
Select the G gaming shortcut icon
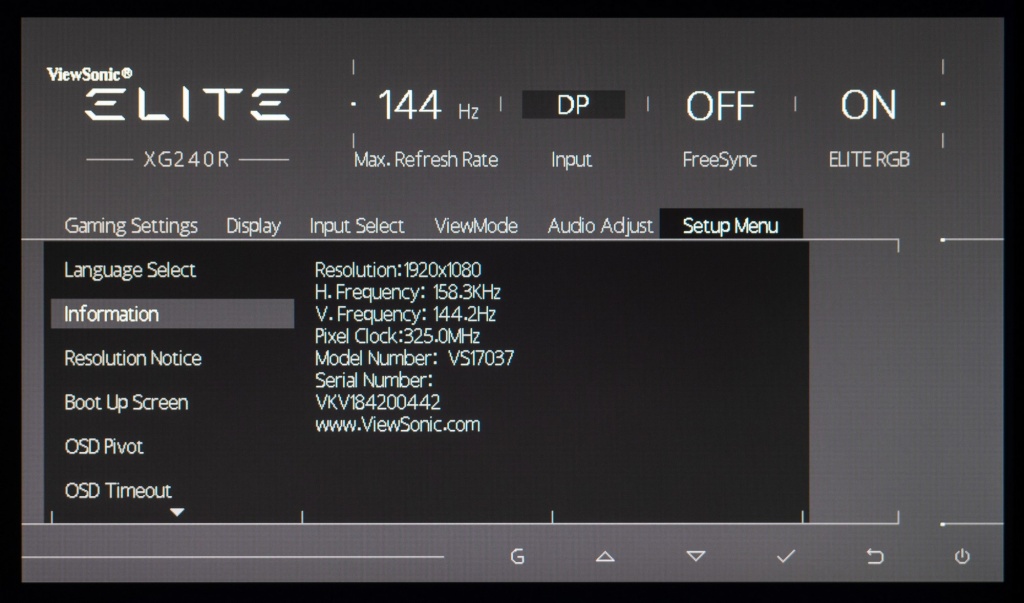coord(517,557)
